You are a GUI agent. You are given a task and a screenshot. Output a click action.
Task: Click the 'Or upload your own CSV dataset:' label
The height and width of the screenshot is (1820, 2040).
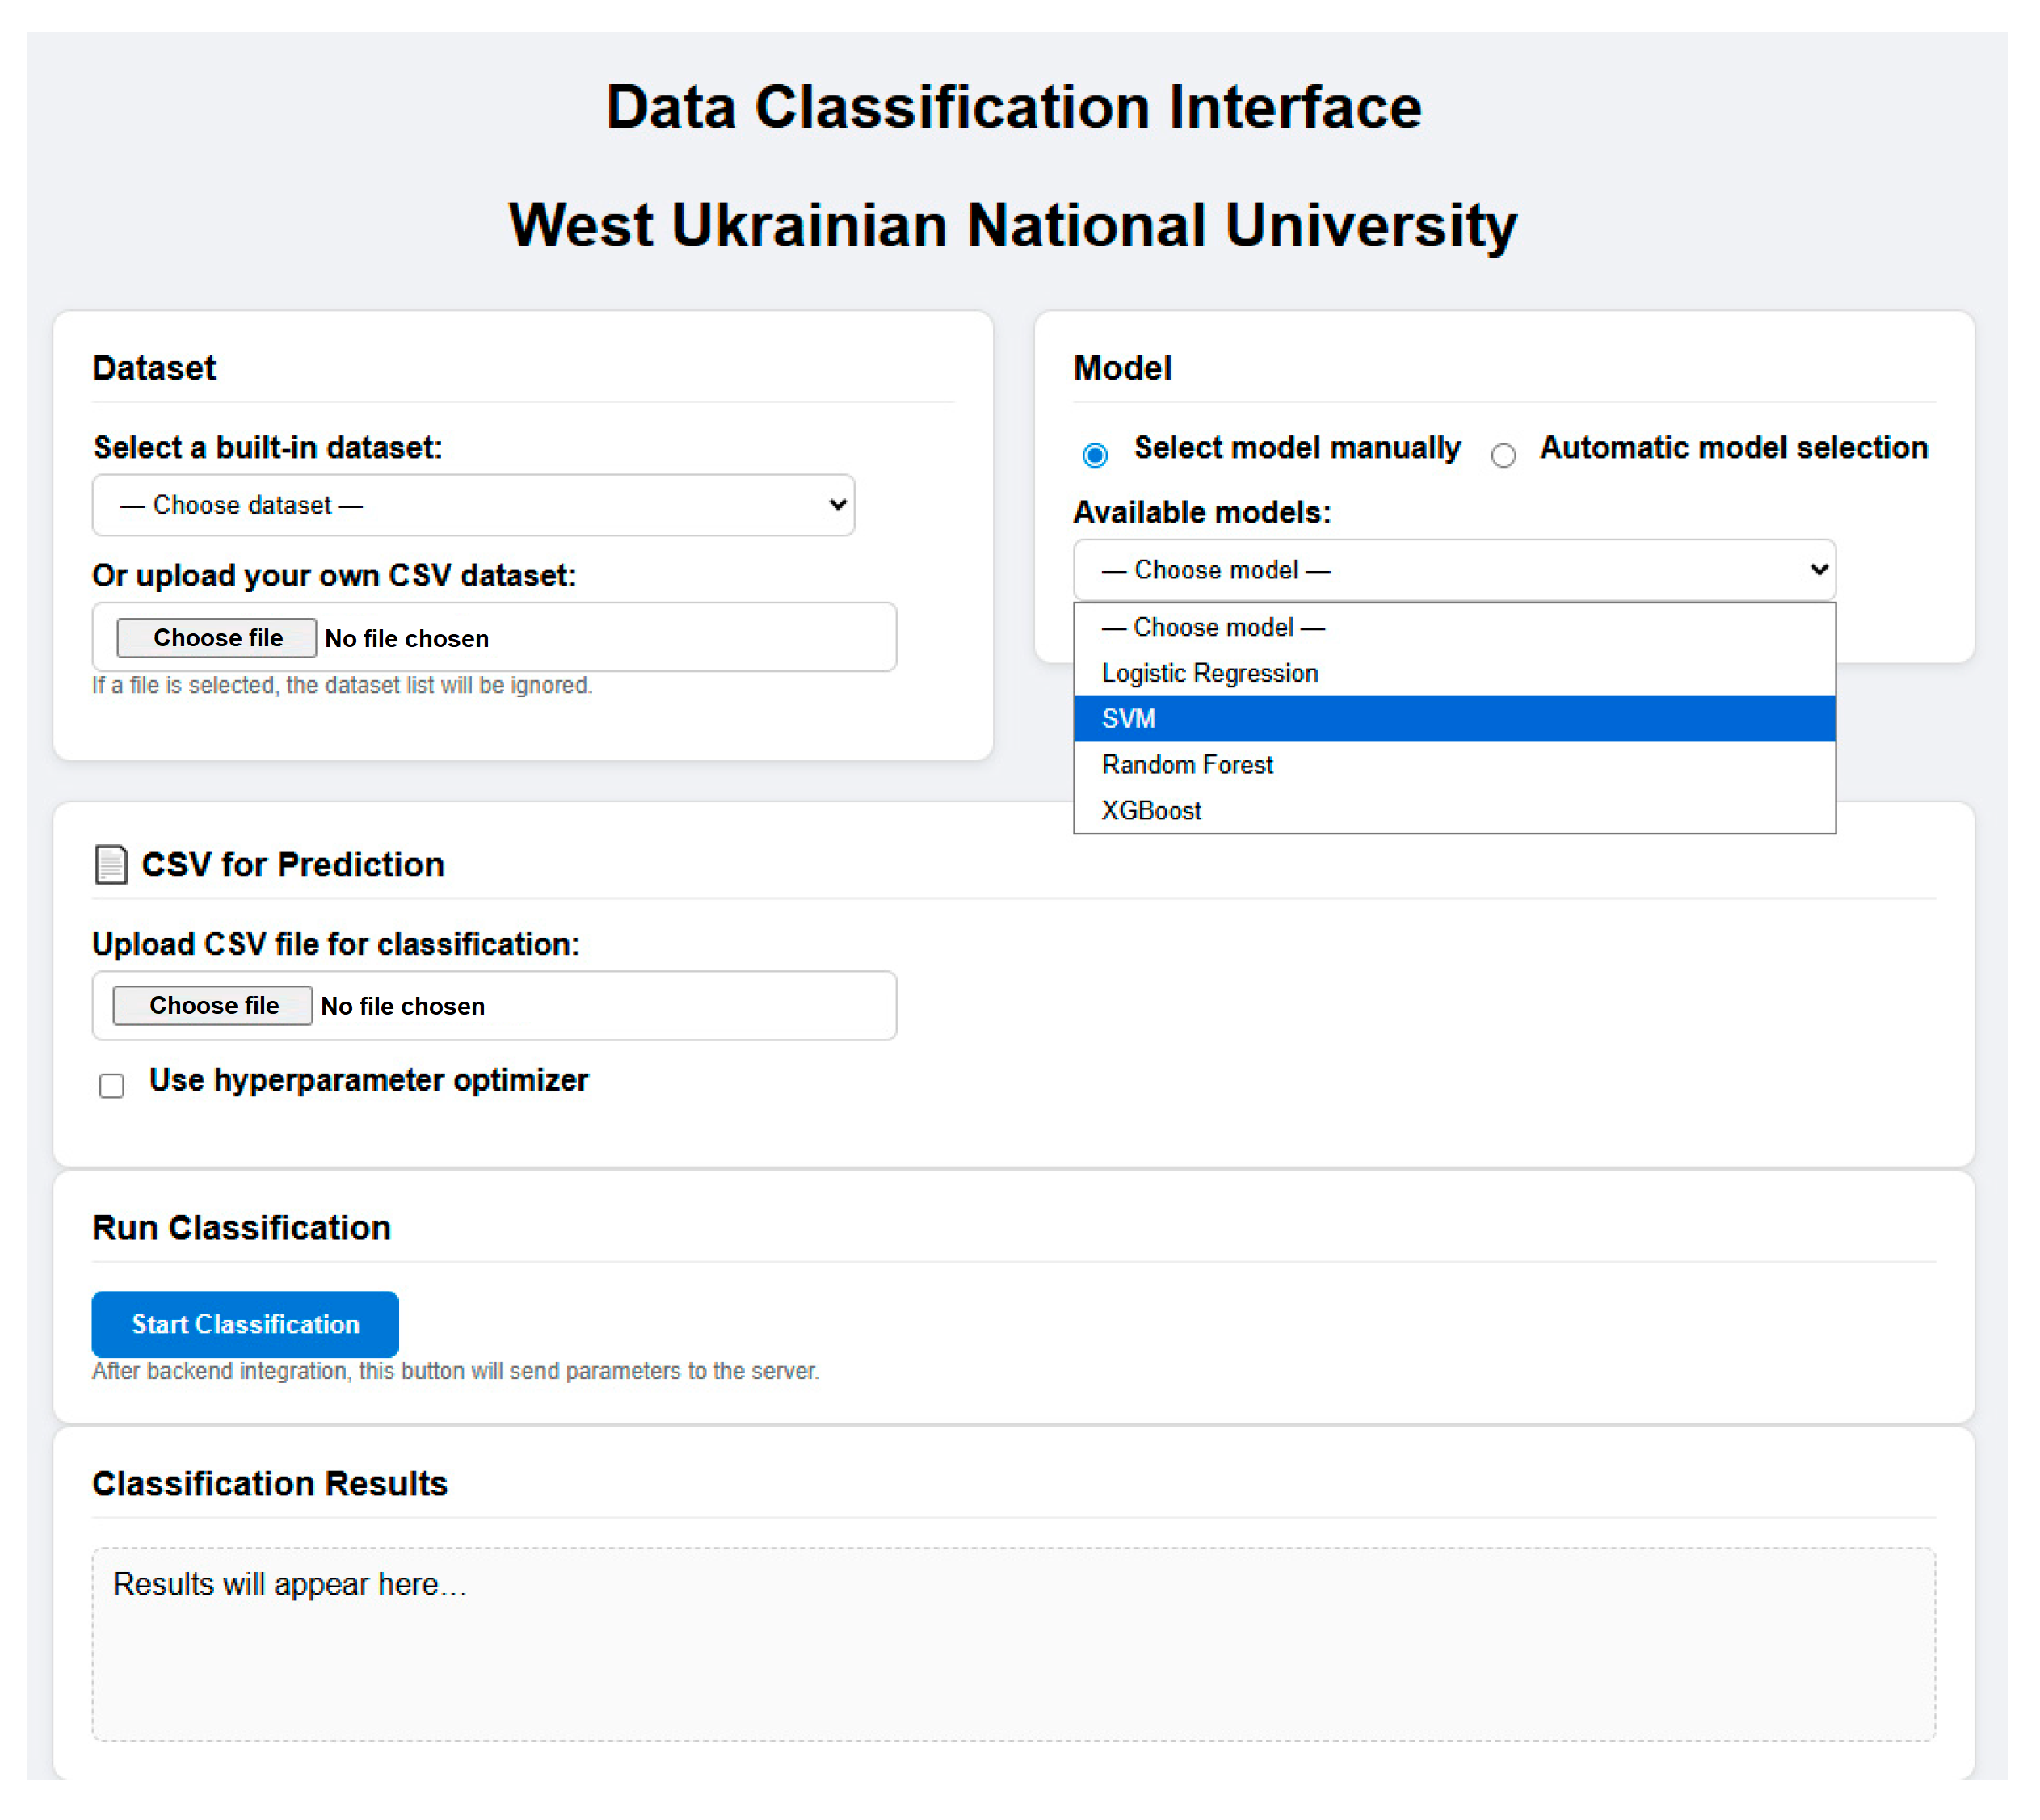coord(334,576)
